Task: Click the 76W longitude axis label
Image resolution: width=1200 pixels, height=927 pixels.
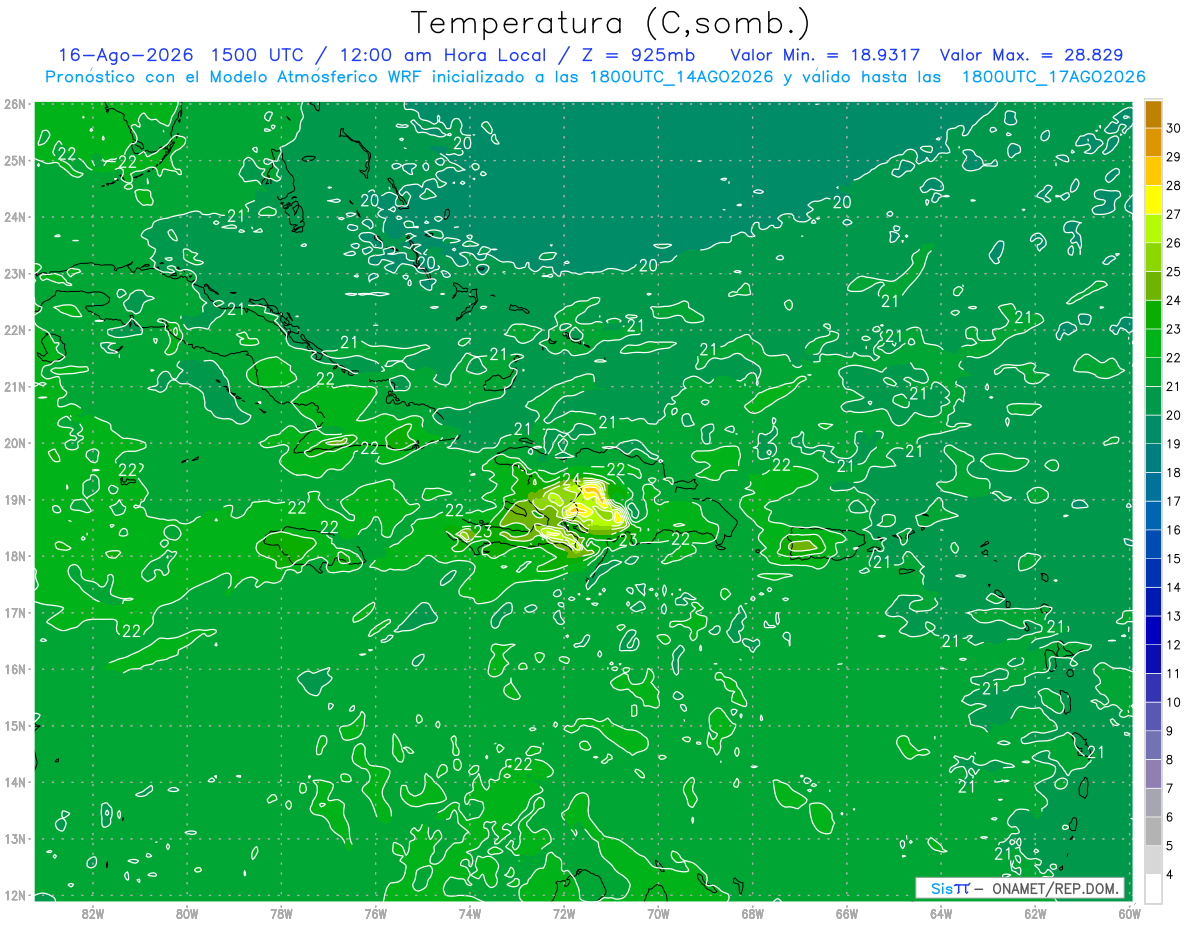Action: tap(376, 912)
